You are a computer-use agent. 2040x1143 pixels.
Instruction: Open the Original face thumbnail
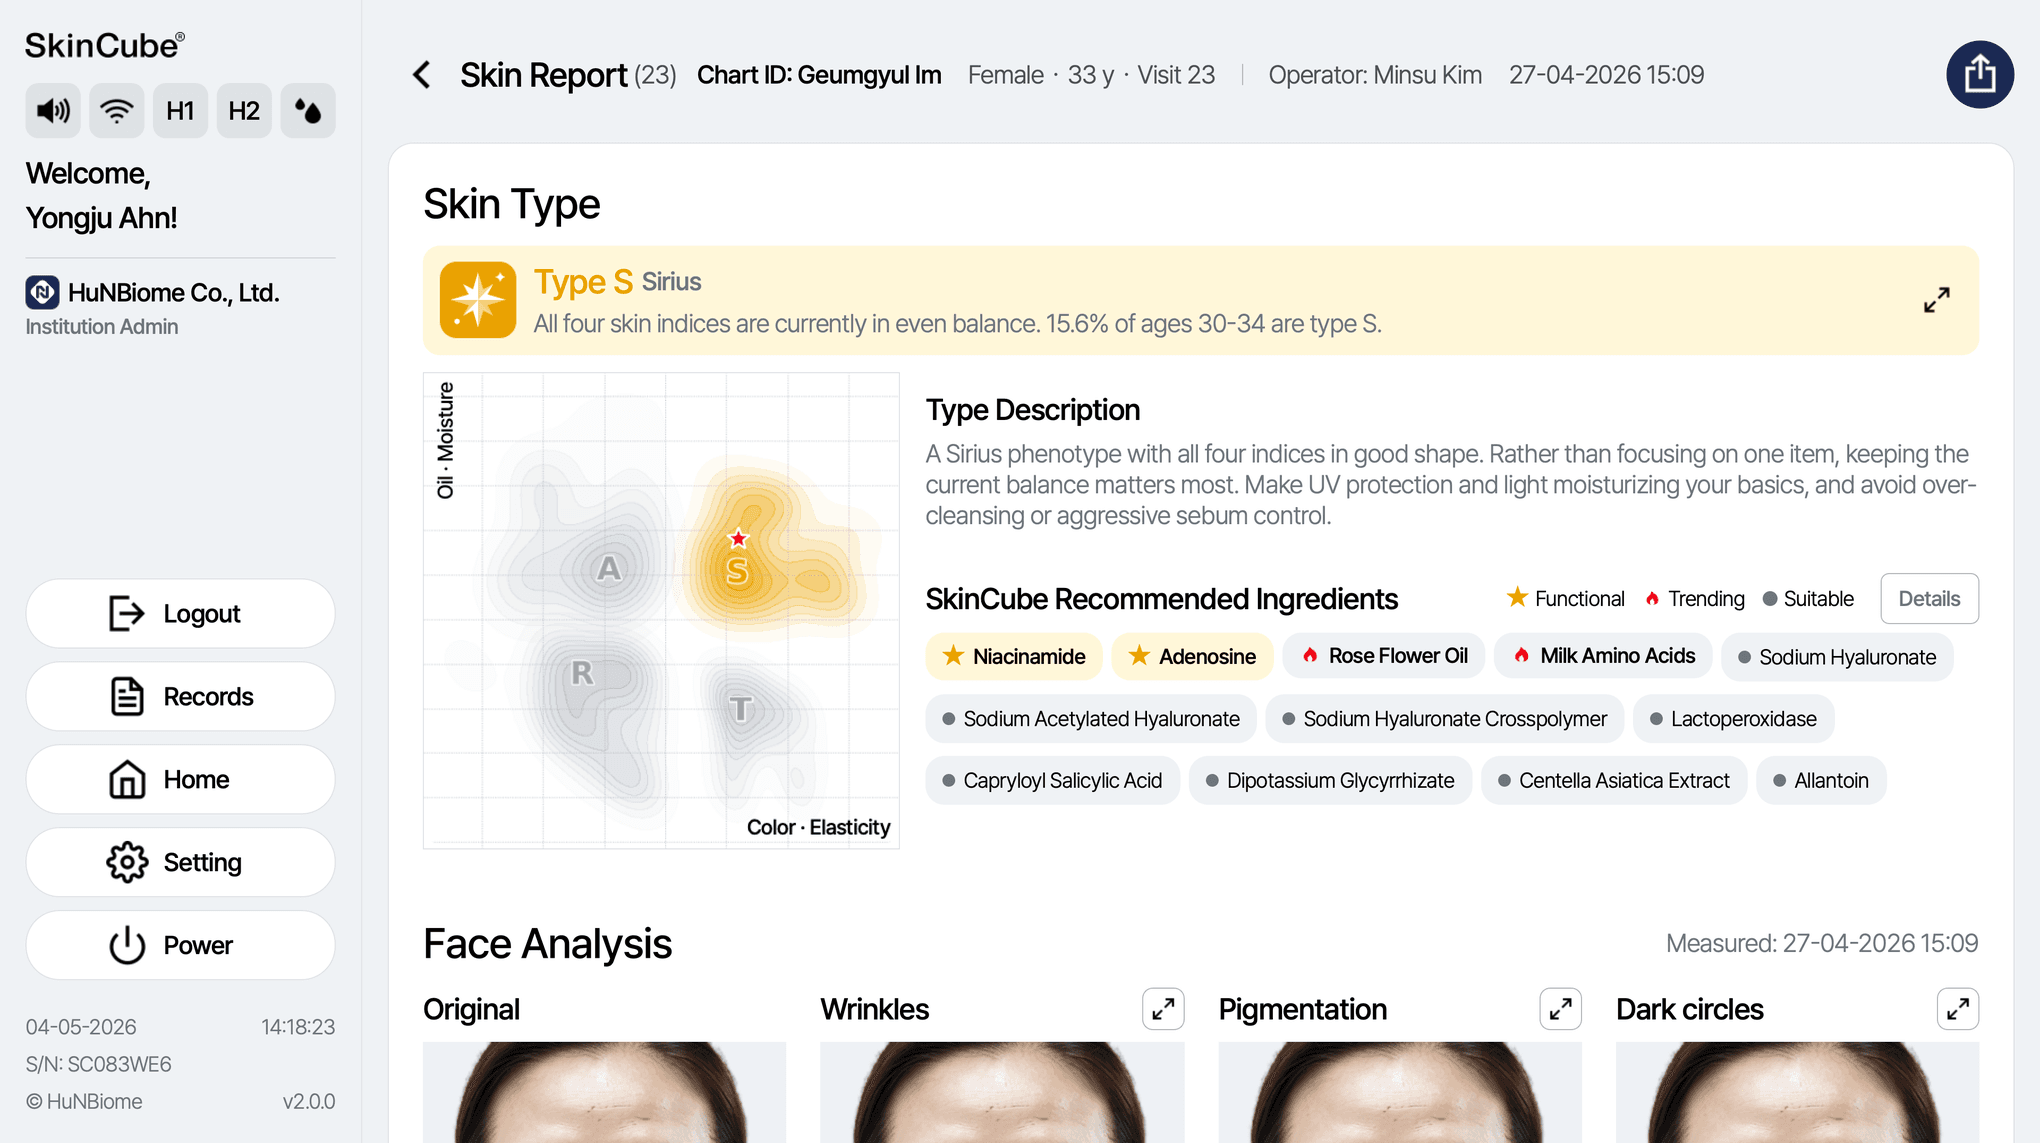coord(604,1092)
